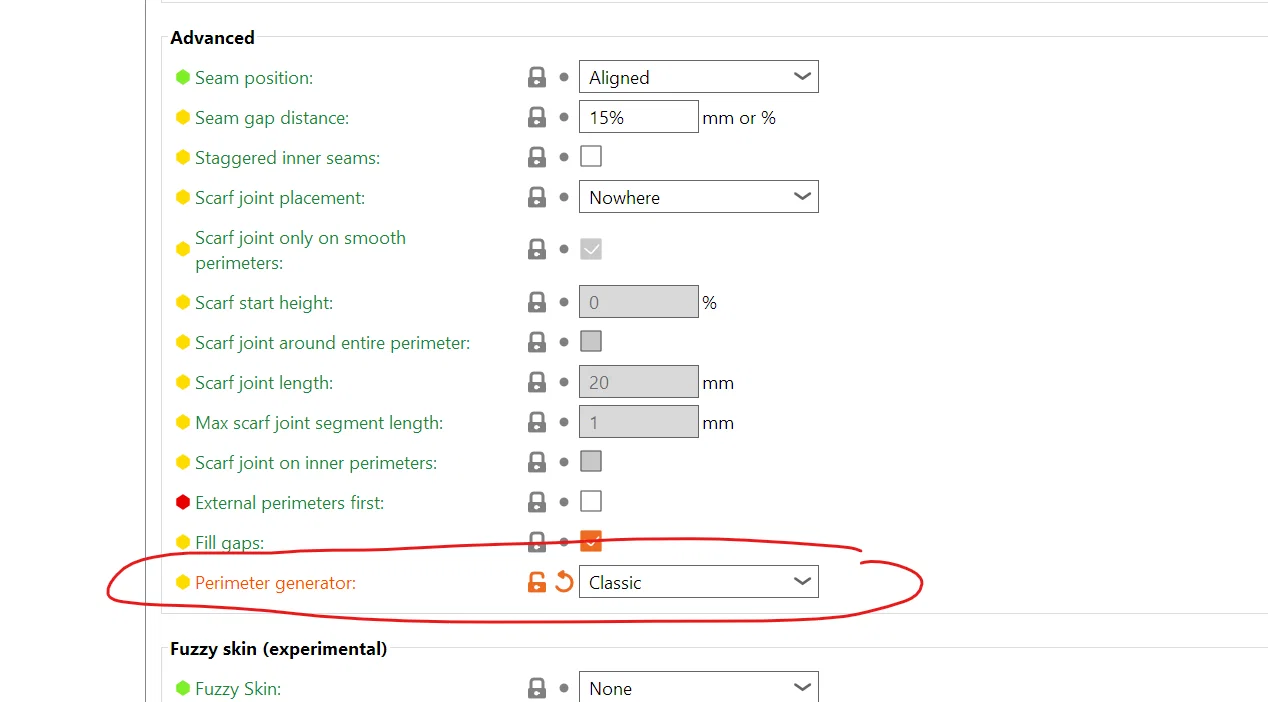Viewport: 1268px width, 702px height.
Task: Expand the Scarf joint placement dropdown
Action: point(698,197)
